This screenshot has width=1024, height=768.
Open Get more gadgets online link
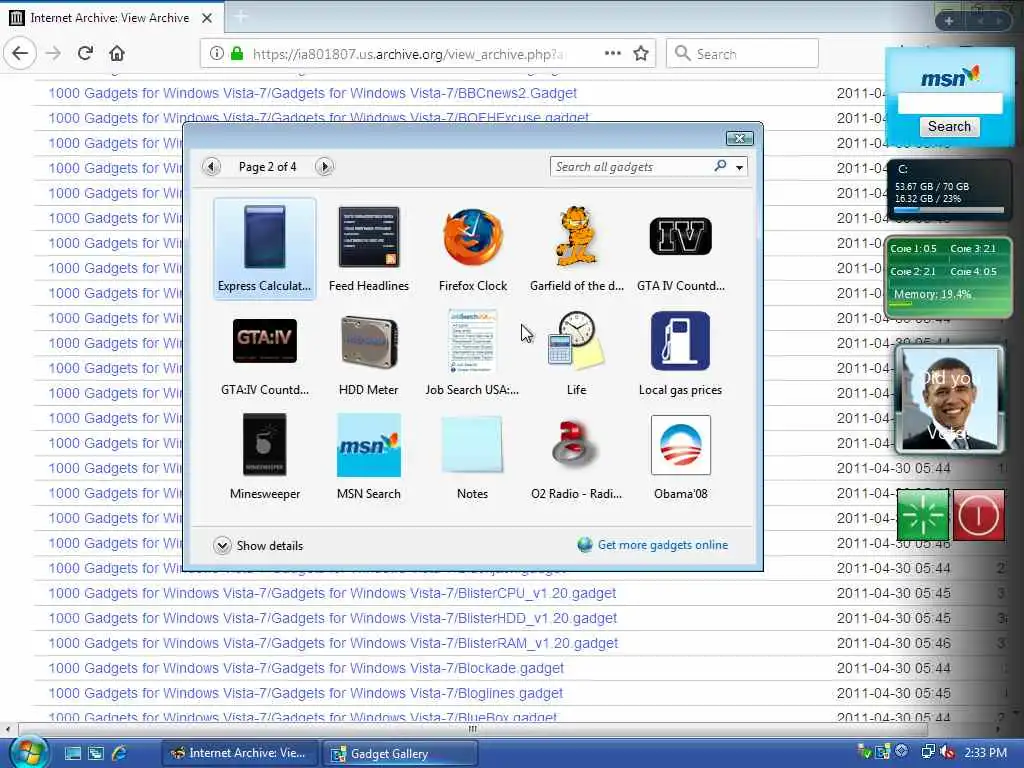click(653, 545)
